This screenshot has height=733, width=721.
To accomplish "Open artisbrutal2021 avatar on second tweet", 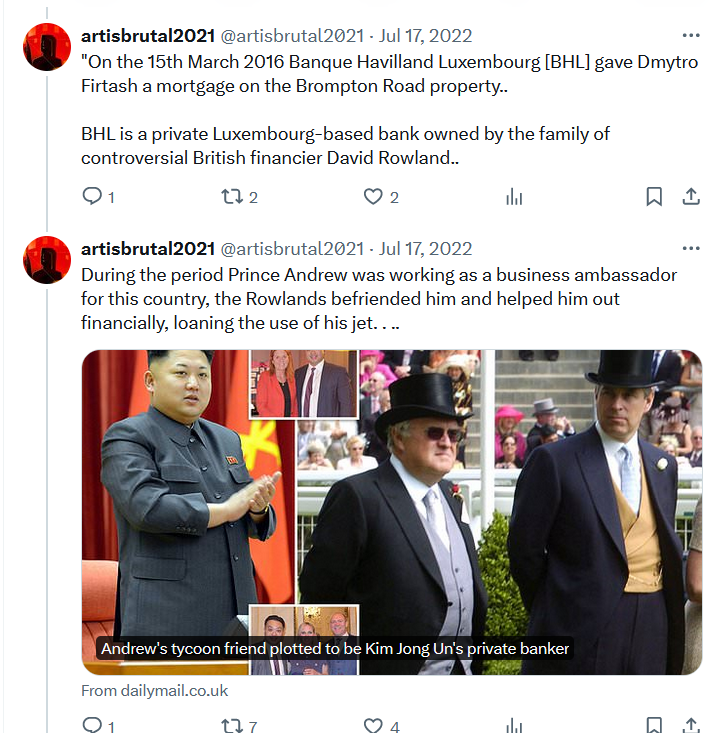I will (x=47, y=260).
